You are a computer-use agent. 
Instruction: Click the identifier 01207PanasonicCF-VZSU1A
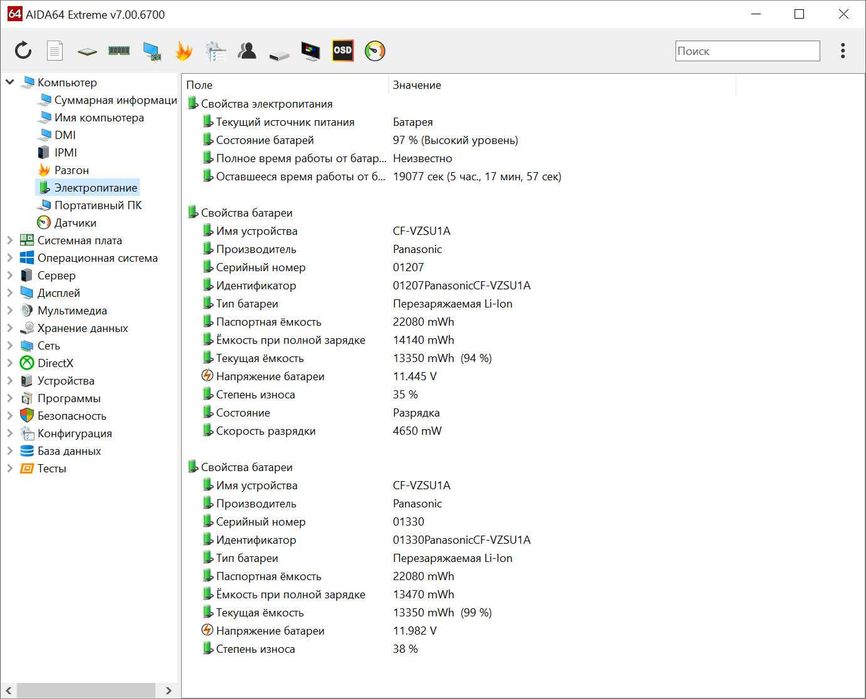[461, 285]
